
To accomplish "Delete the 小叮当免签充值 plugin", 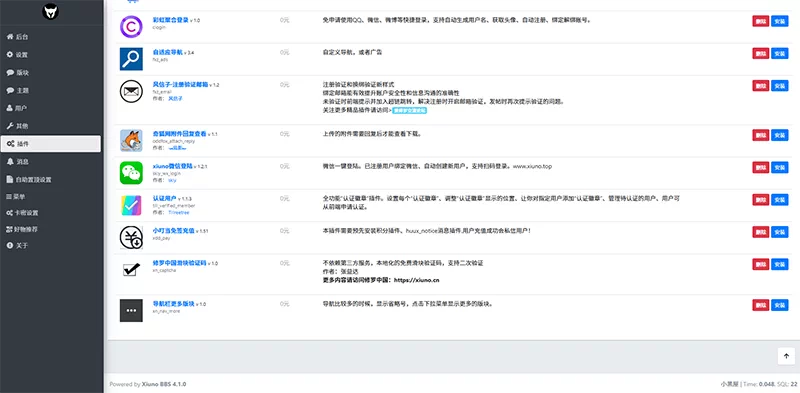I will pos(760,232).
